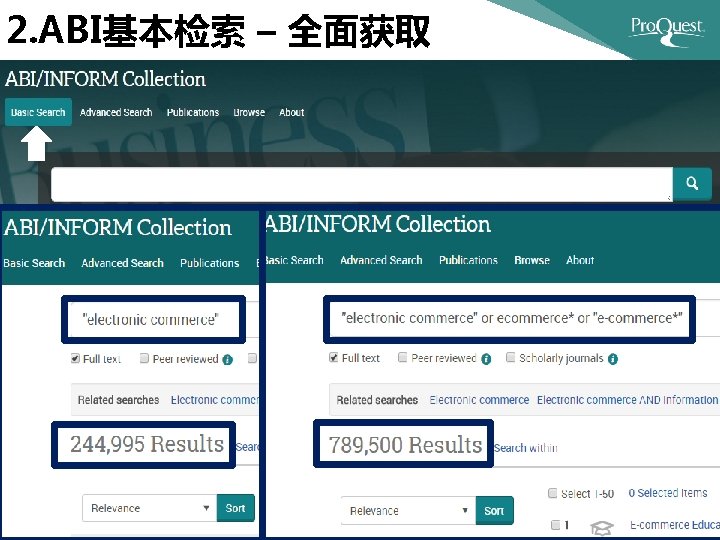Click the "electronic commerce" query field in left panel
720x540 pixels.
[x=153, y=320]
